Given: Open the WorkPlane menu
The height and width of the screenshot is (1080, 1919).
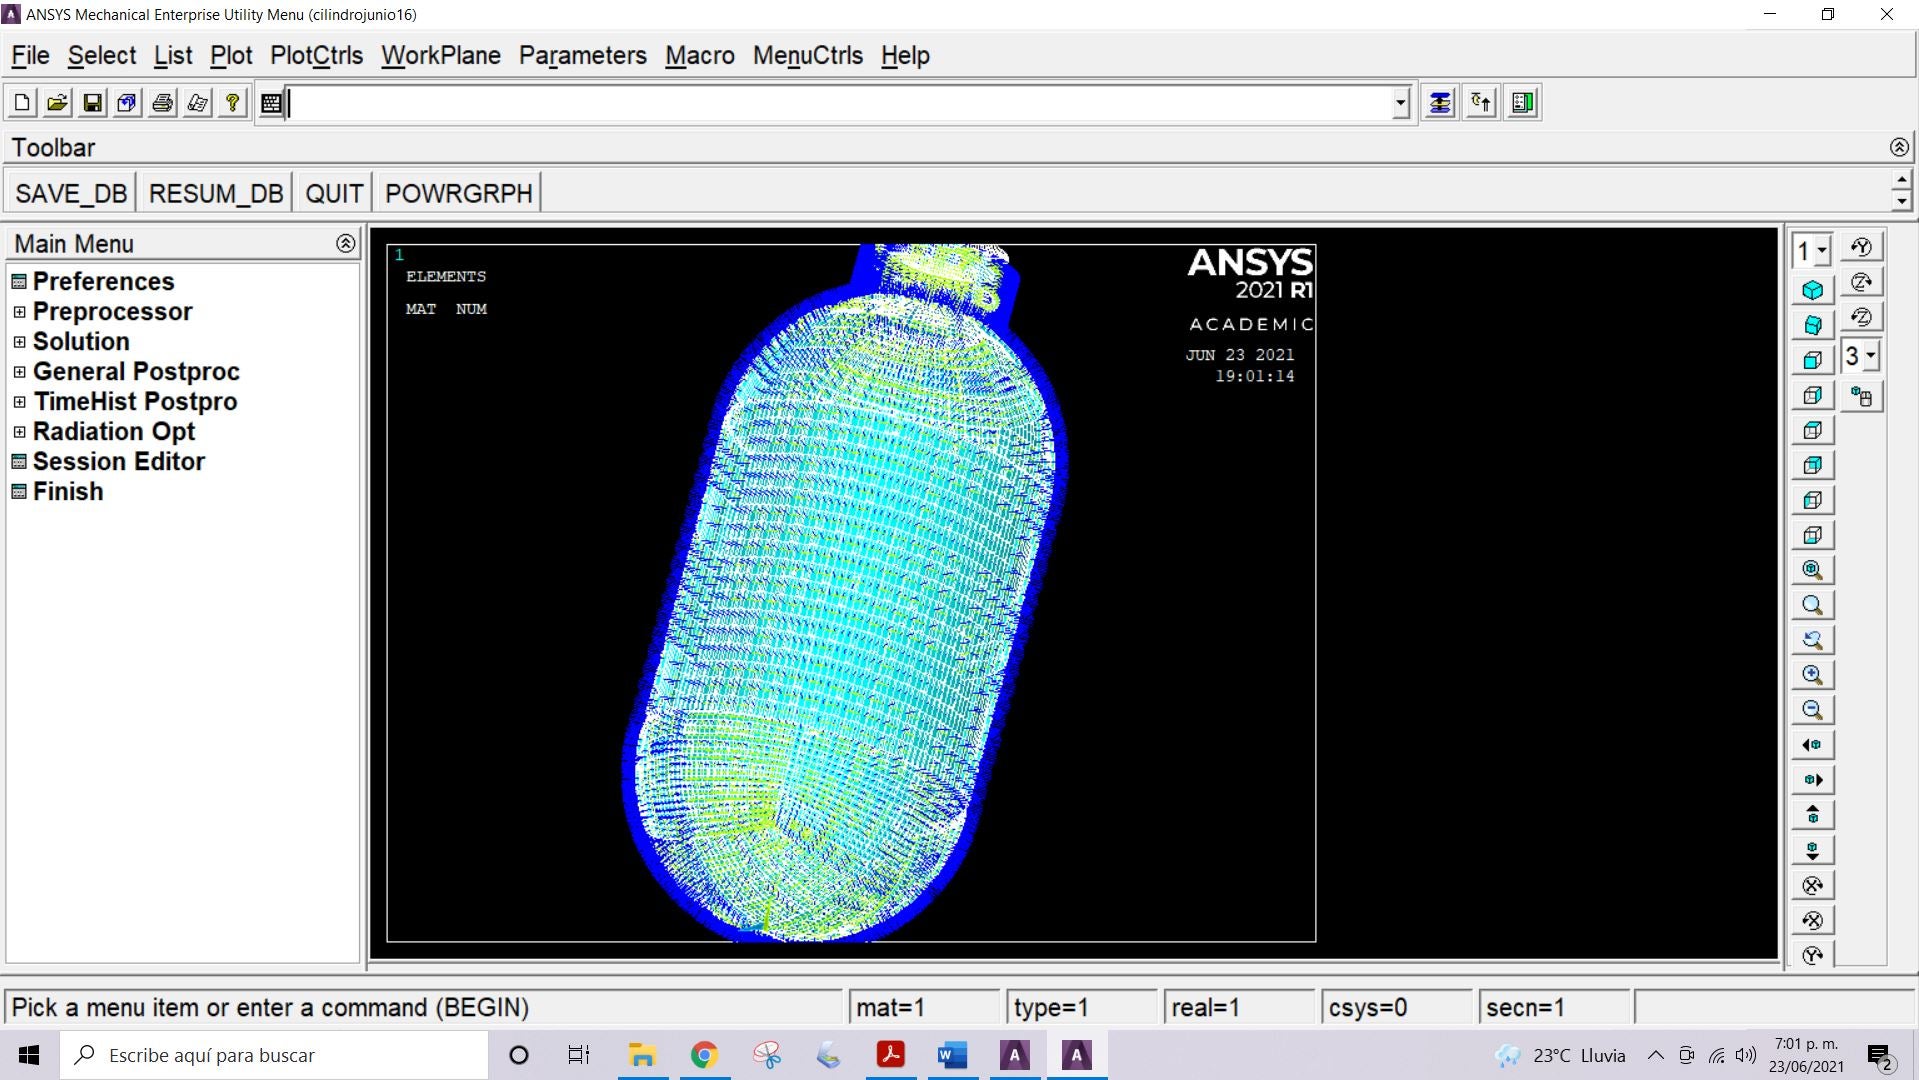Looking at the screenshot, I should click(x=440, y=56).
